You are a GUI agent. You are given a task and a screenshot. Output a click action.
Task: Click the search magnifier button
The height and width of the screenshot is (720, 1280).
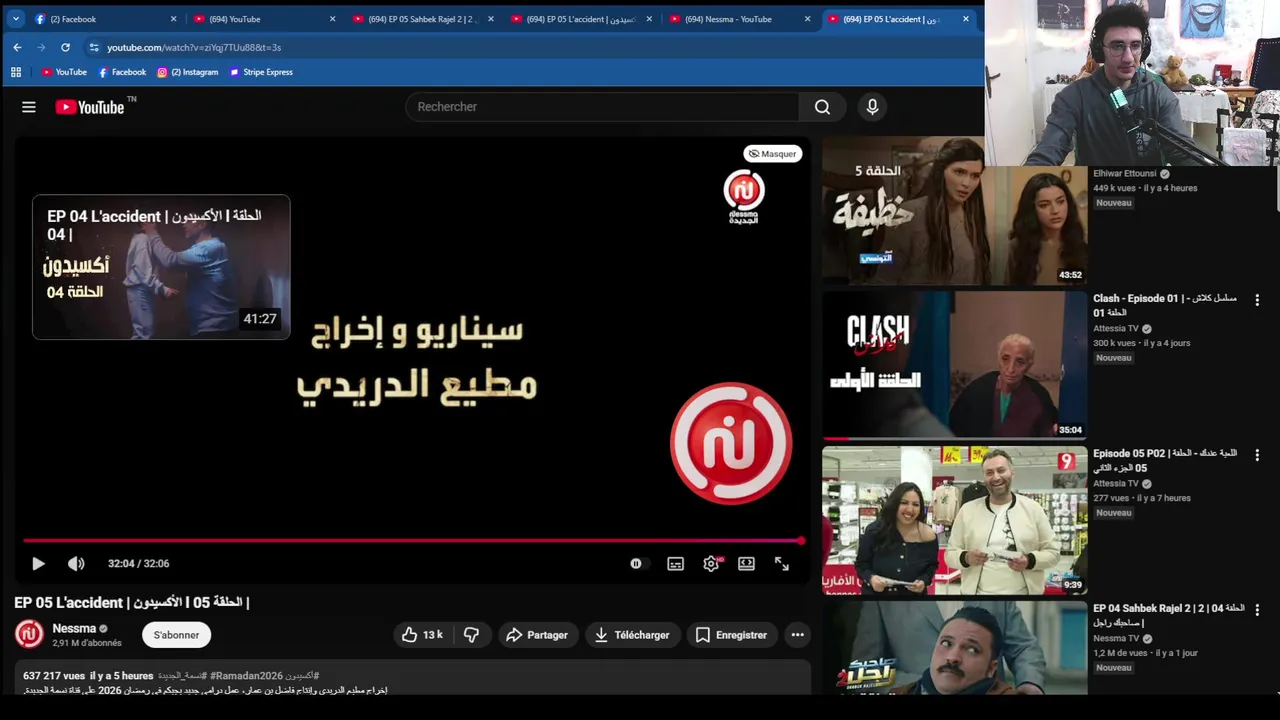tap(822, 107)
